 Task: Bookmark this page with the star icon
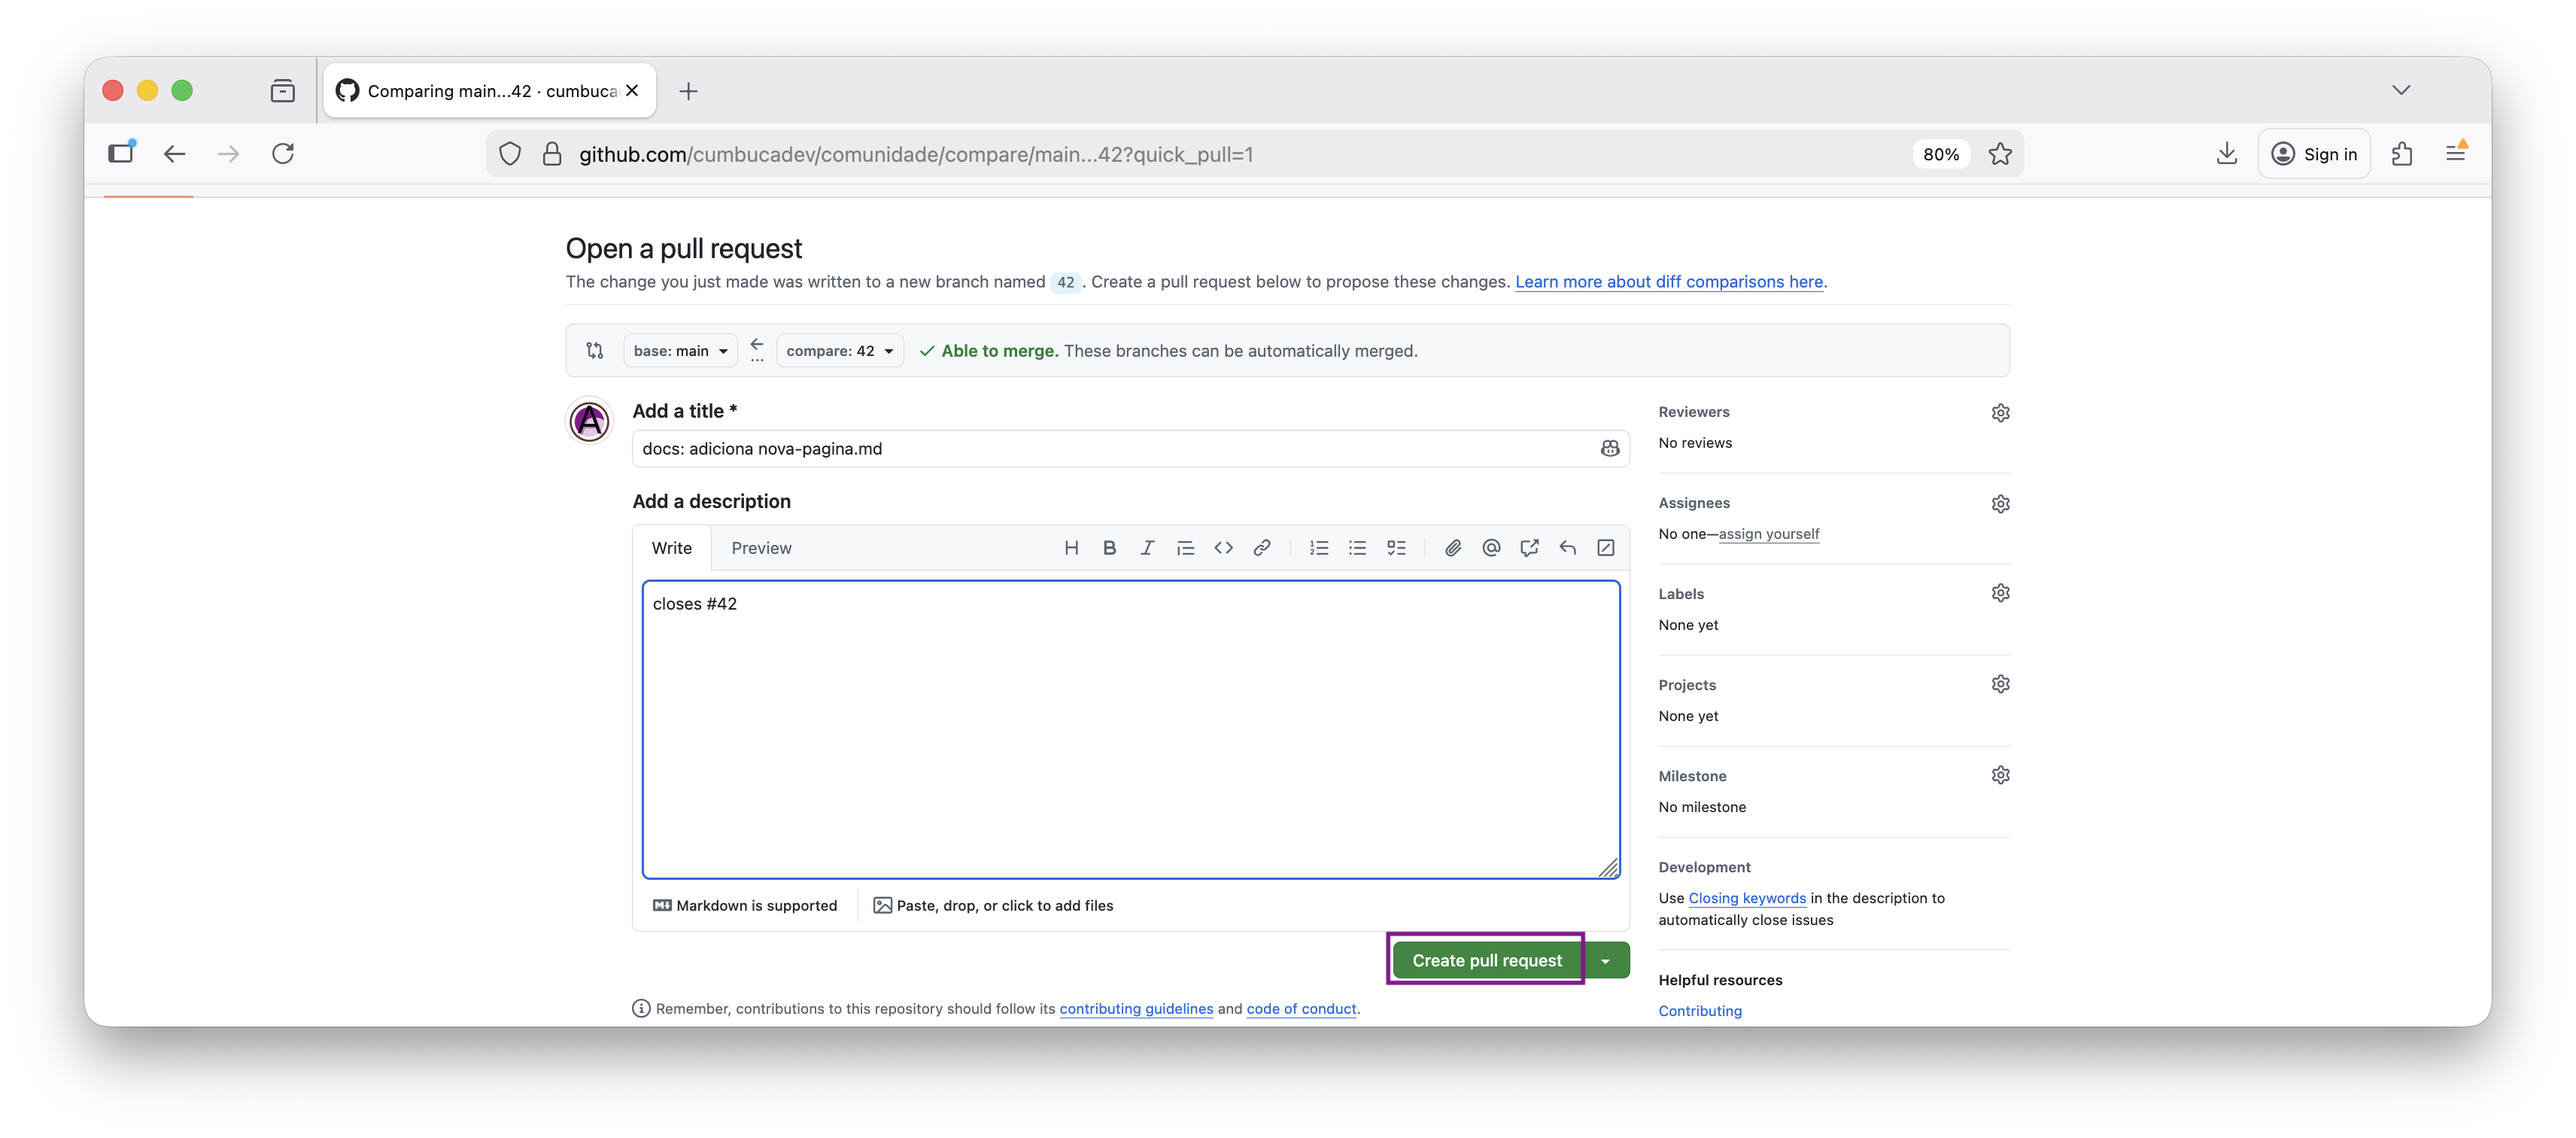[2000, 153]
